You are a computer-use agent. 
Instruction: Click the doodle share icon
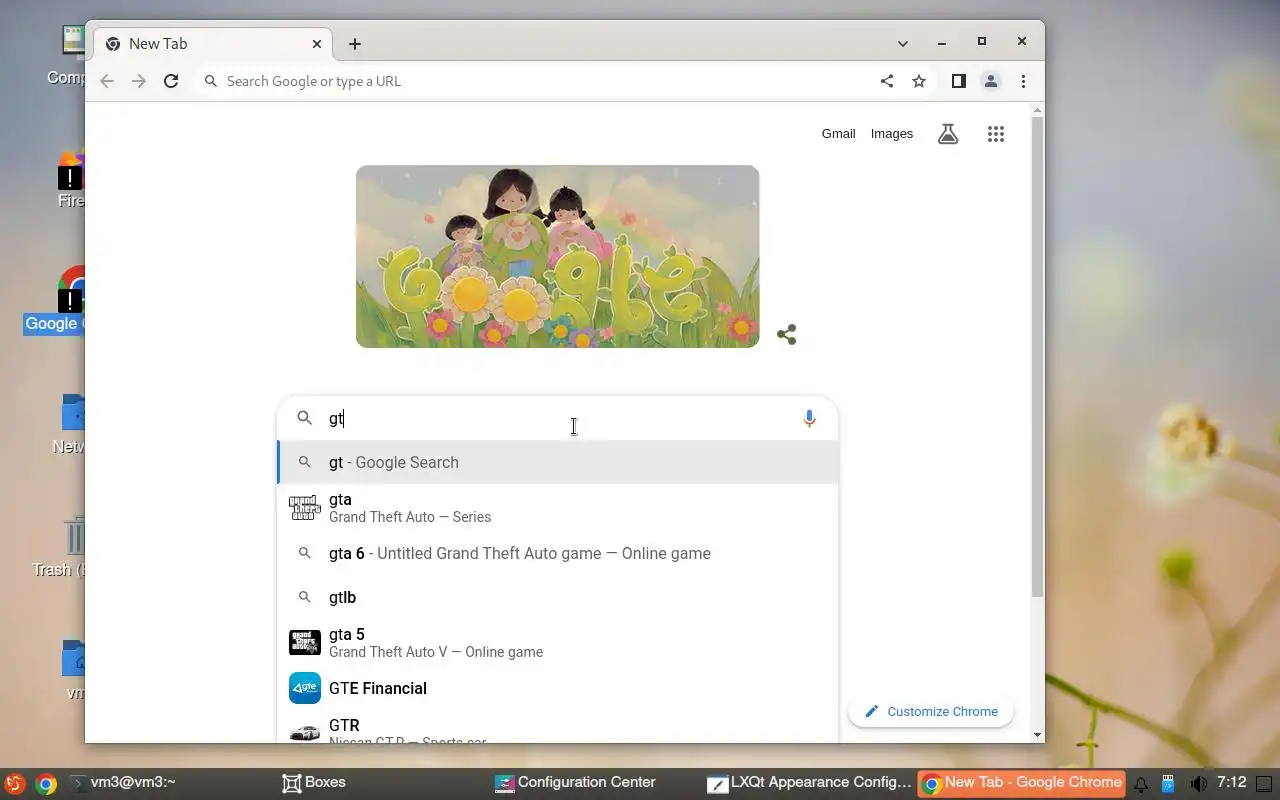point(787,334)
